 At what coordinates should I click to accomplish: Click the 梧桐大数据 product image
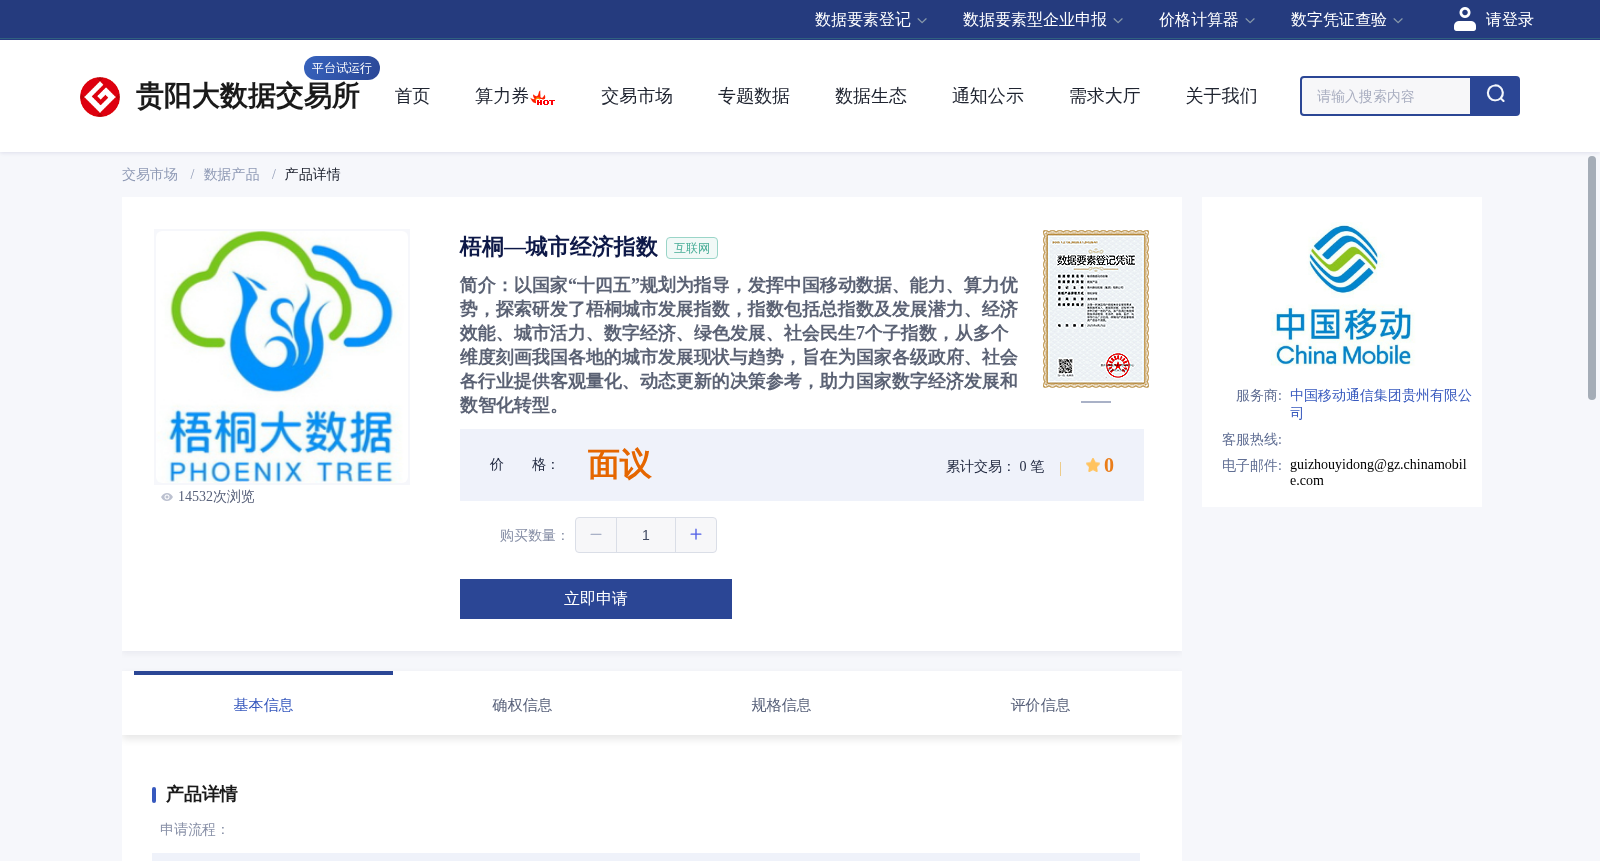click(282, 357)
